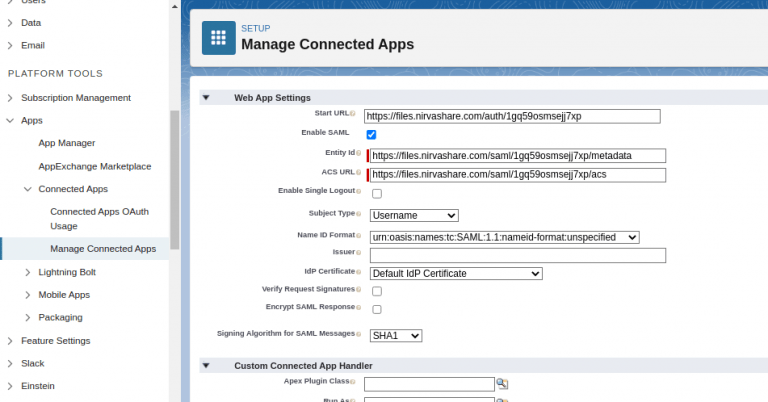768x402 pixels.
Task: Click the SETUP breadcrumb link
Action: (255, 28)
